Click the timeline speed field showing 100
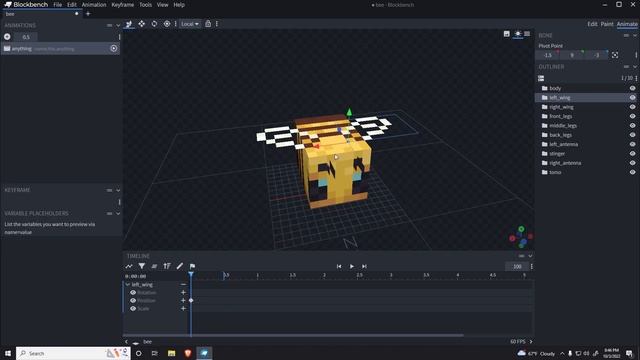640x360 pixels. [x=517, y=267]
